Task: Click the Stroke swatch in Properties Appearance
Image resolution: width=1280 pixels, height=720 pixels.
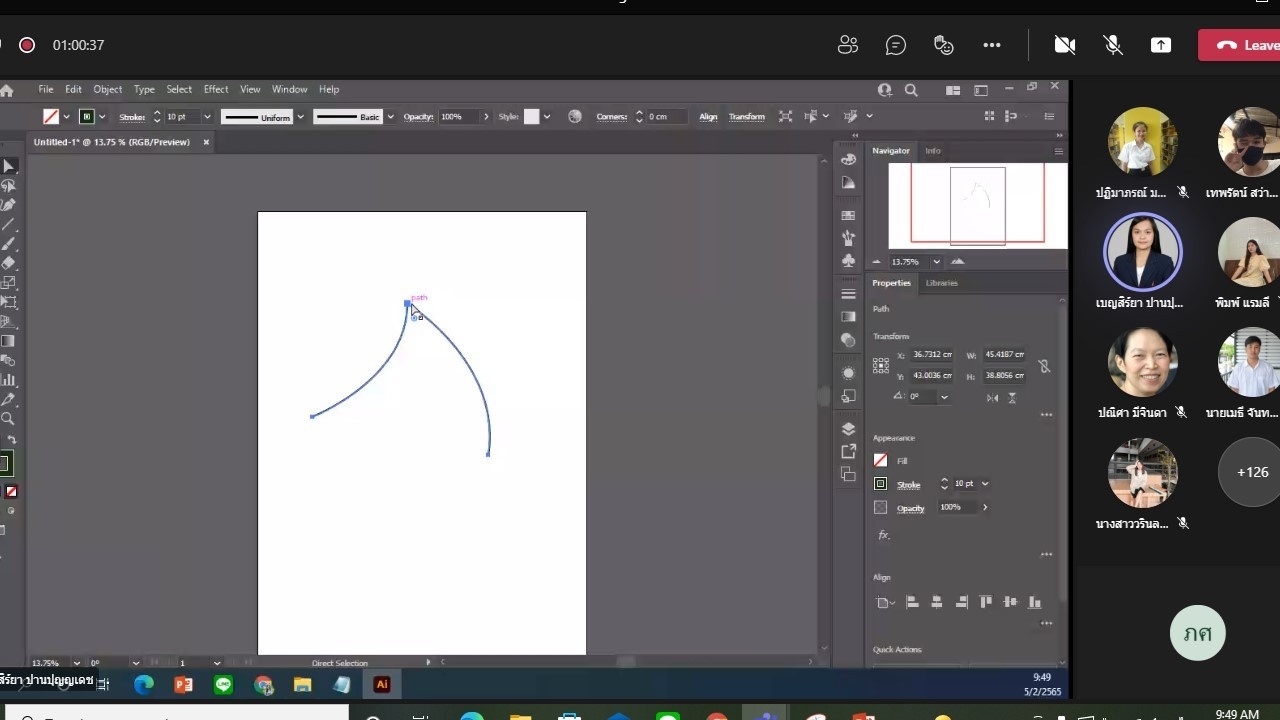Action: tap(881, 484)
